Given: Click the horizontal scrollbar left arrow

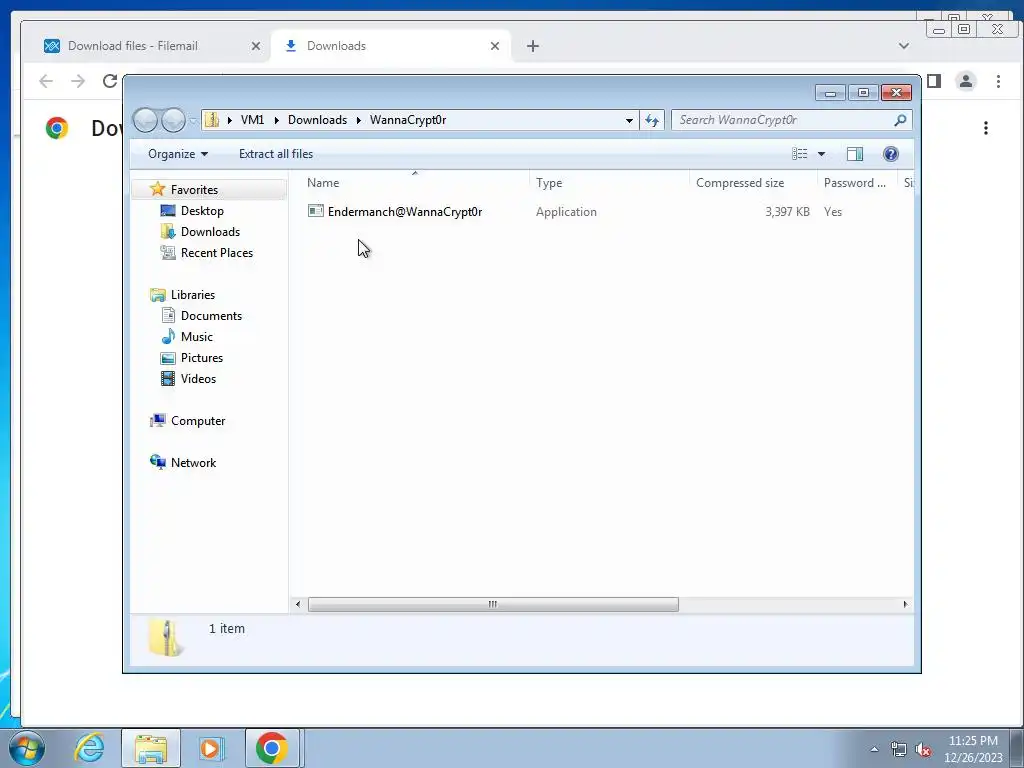Looking at the screenshot, I should [298, 605].
